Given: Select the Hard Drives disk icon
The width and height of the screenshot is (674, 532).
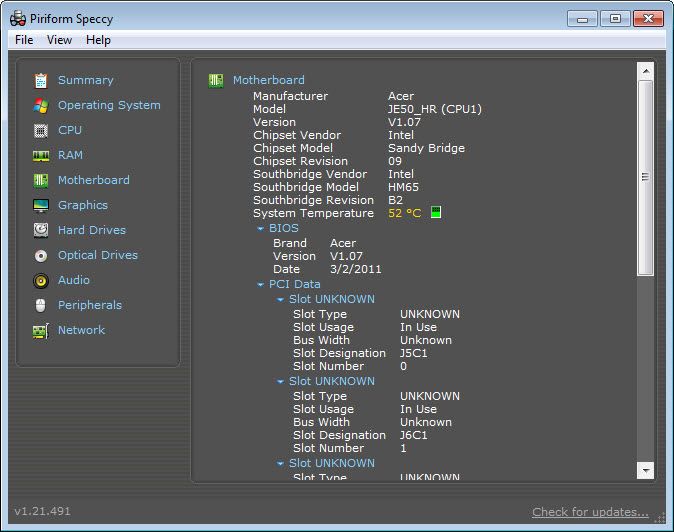Looking at the screenshot, I should tap(41, 231).
